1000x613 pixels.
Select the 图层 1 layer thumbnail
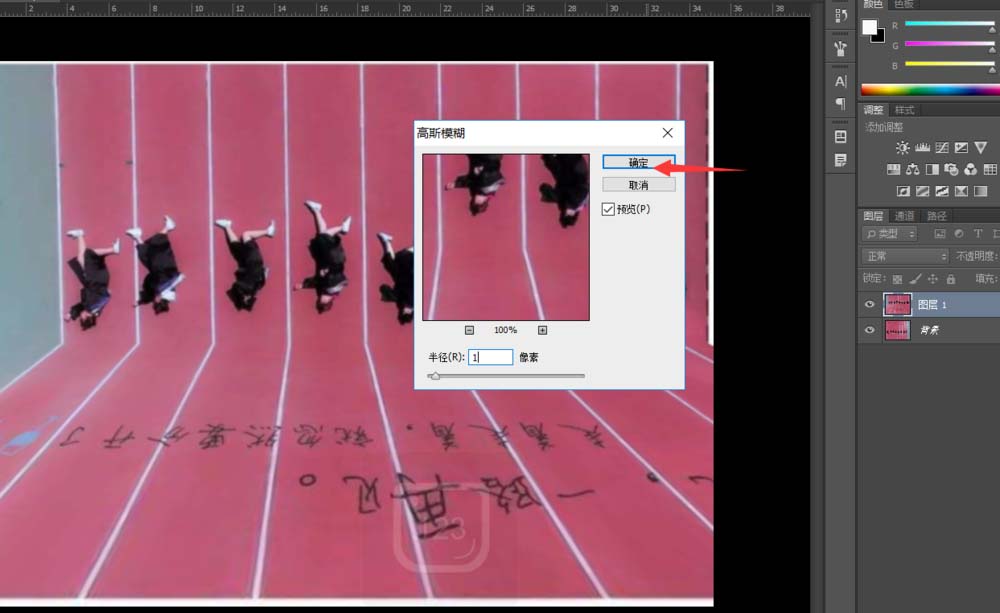pos(897,304)
